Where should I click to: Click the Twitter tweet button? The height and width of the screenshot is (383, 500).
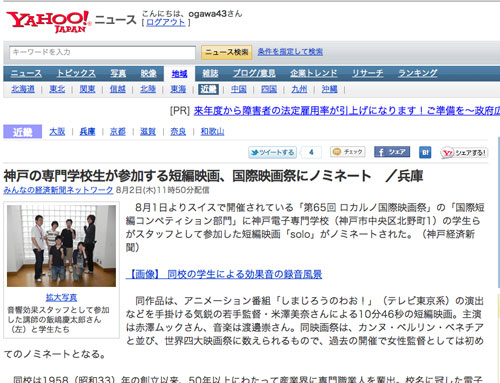272,152
